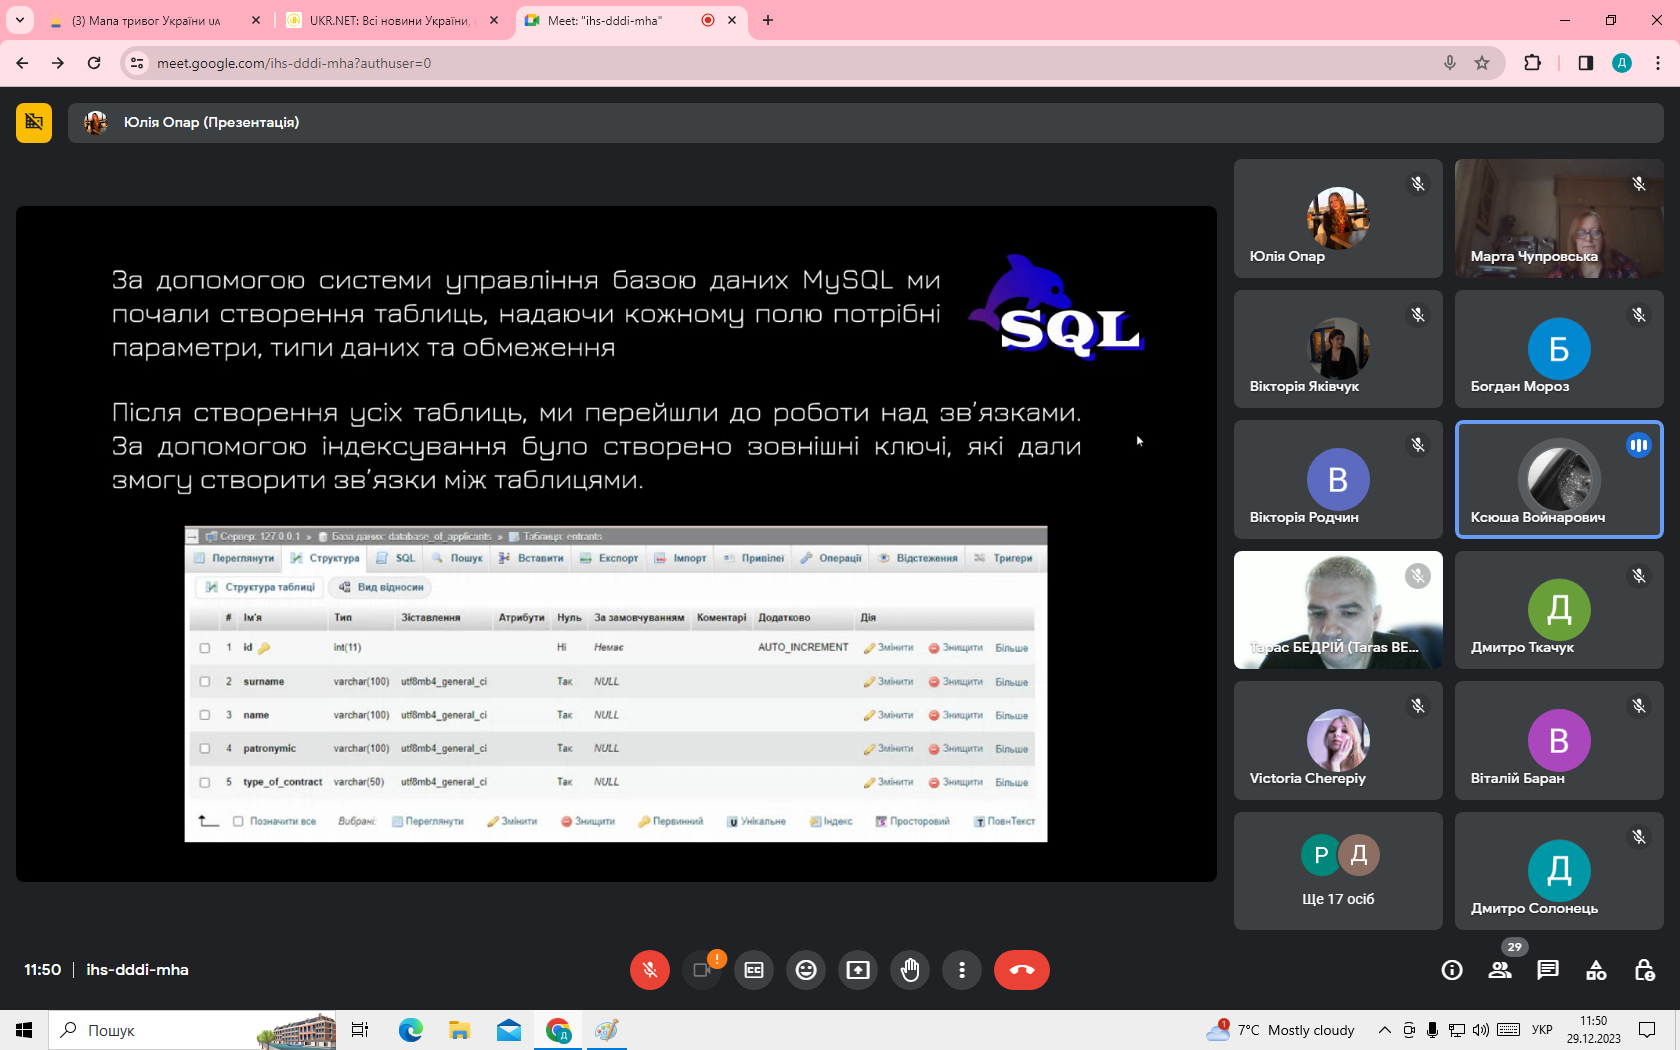
Task: Open more options three-dot menu in call bar
Action: [x=962, y=970]
